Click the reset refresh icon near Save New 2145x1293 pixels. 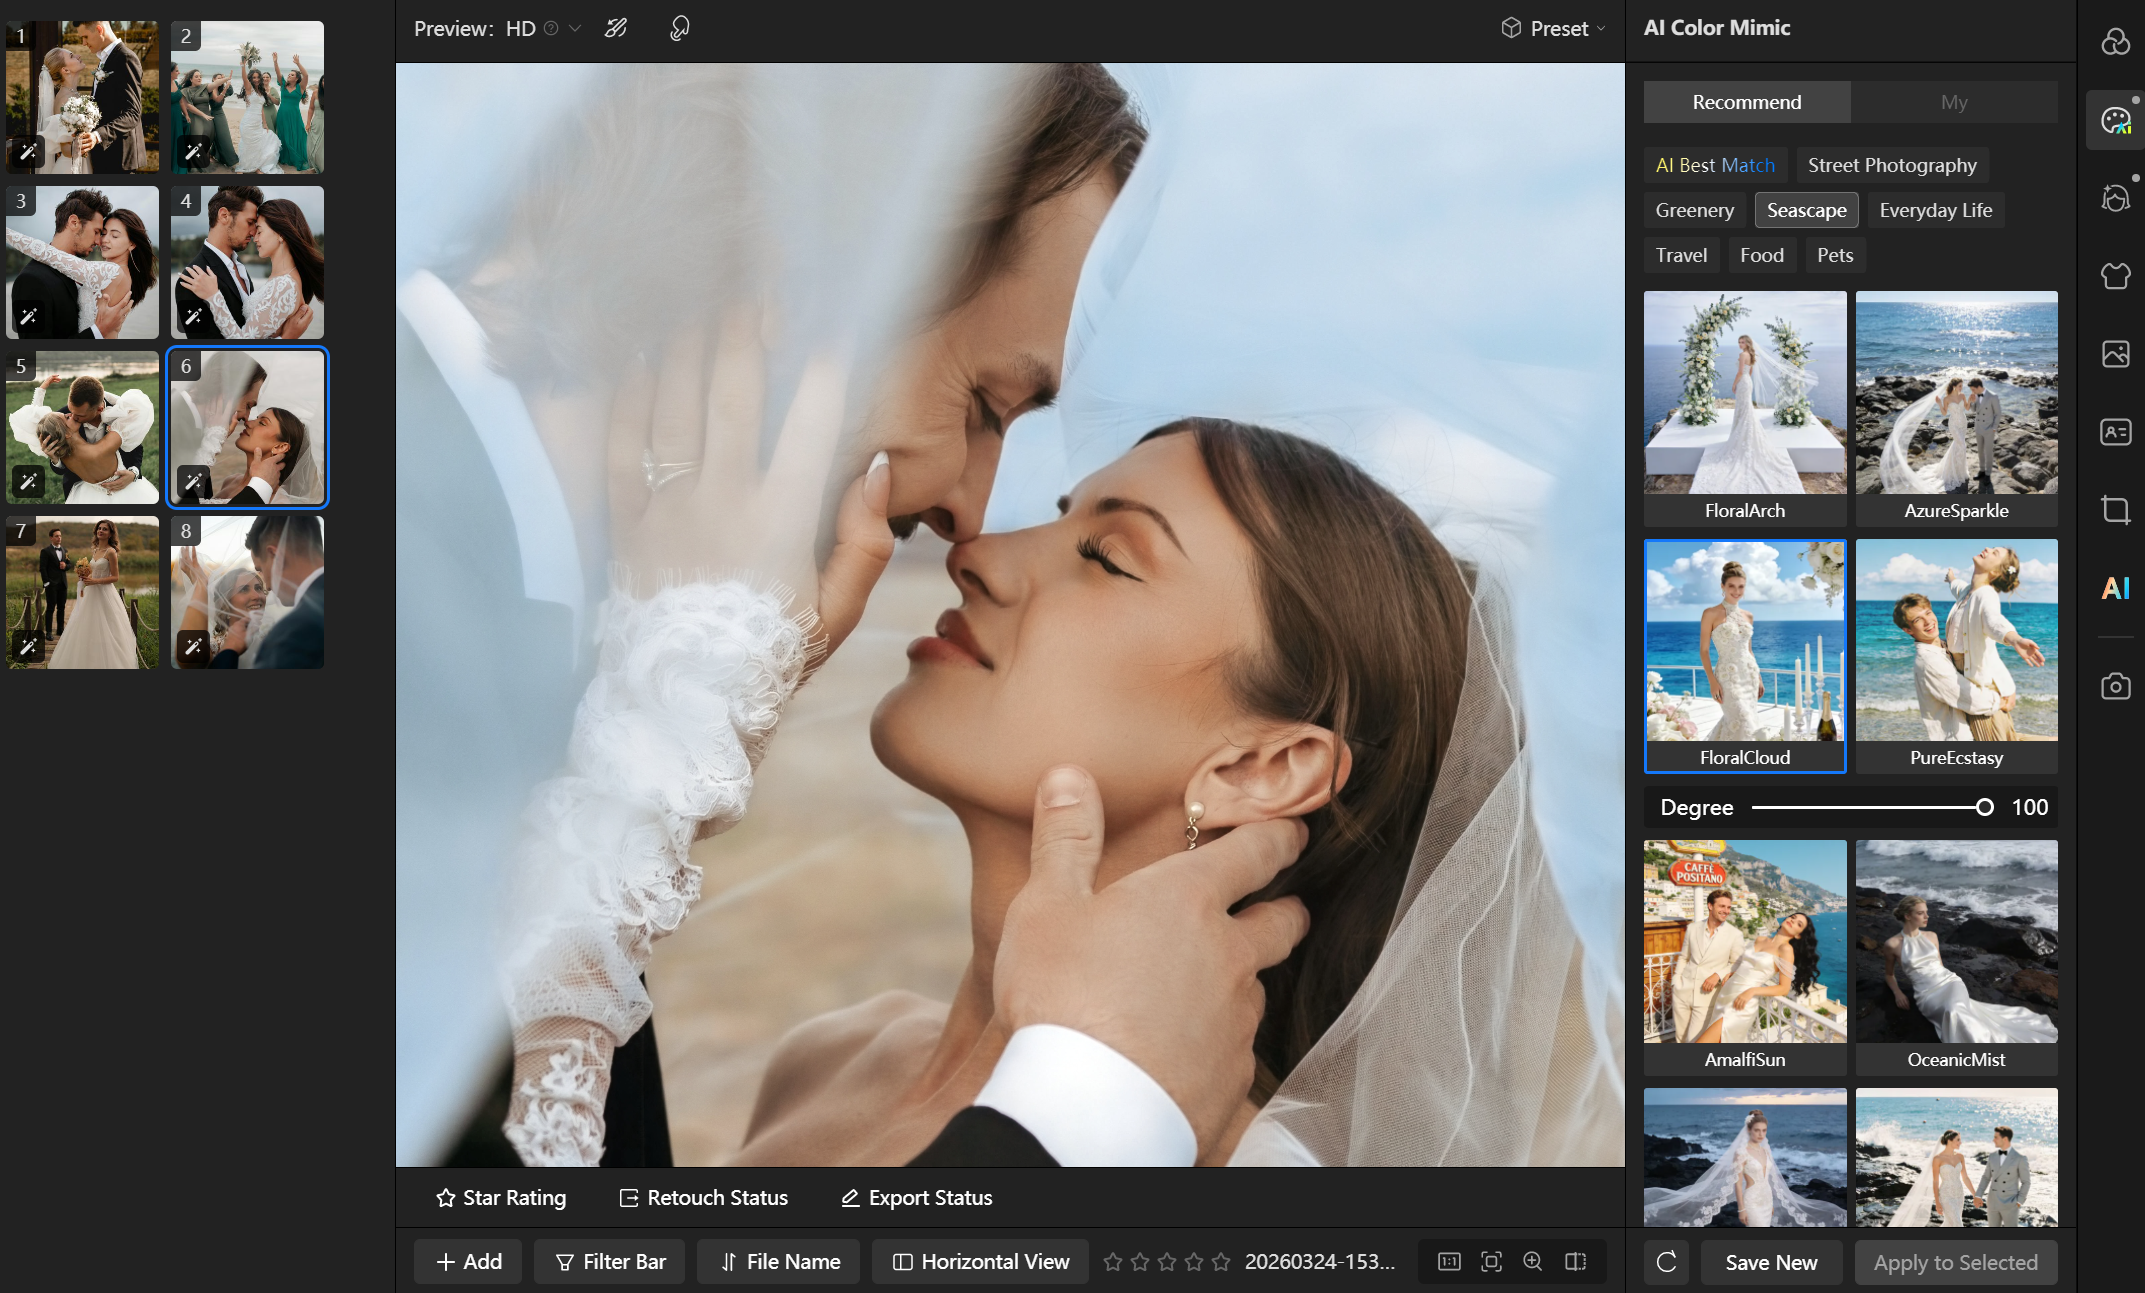click(x=1666, y=1262)
